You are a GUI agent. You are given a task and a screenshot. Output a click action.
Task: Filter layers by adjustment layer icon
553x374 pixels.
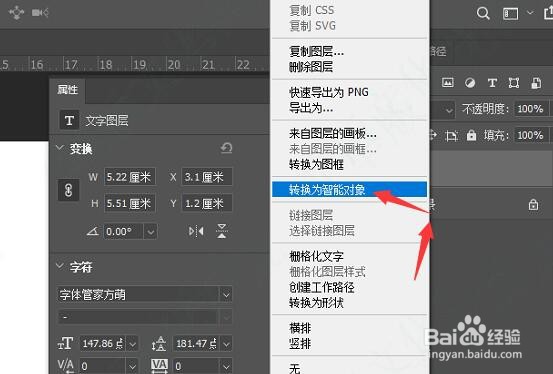click(470, 83)
